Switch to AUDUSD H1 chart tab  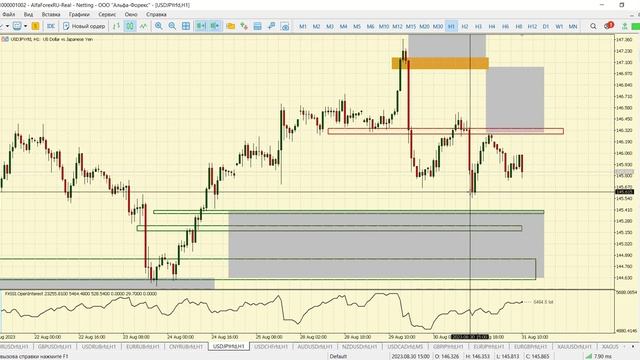(315, 347)
